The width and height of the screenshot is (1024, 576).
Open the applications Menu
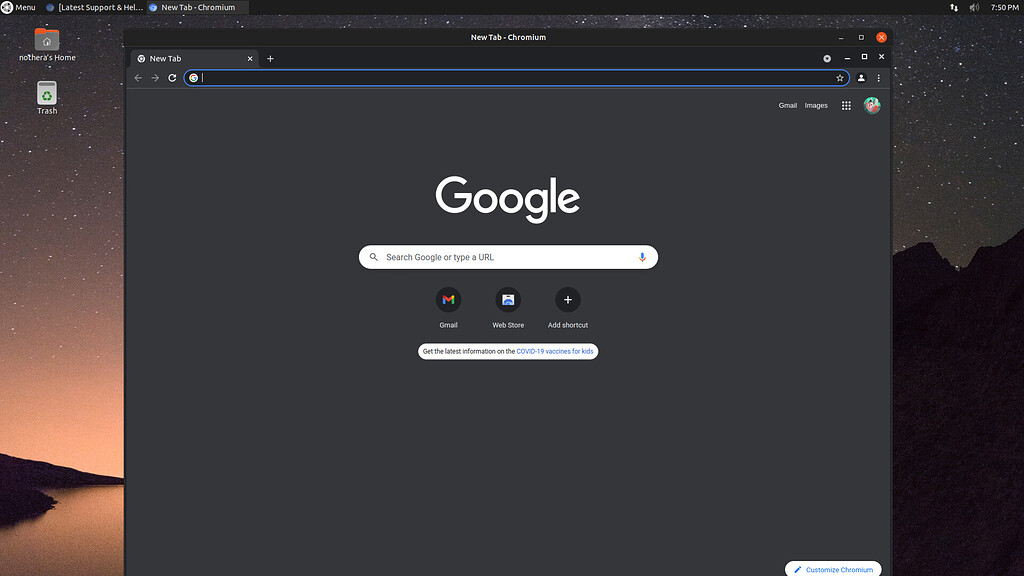pyautogui.click(x=18, y=7)
